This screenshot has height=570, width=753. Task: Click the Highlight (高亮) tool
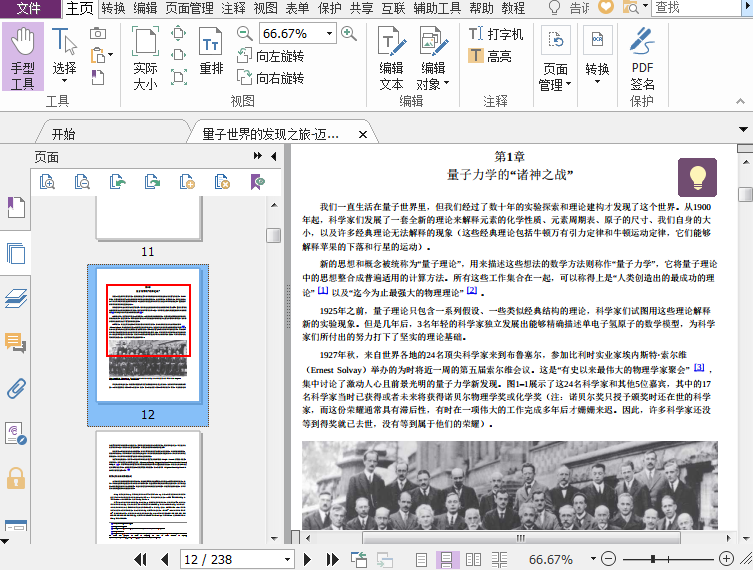coord(490,56)
